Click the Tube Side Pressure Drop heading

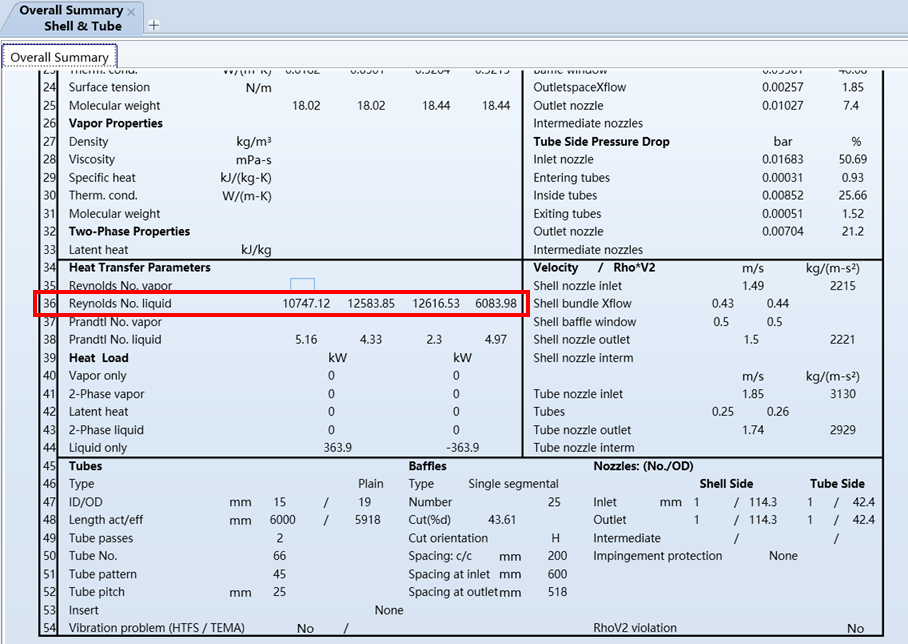(601, 142)
